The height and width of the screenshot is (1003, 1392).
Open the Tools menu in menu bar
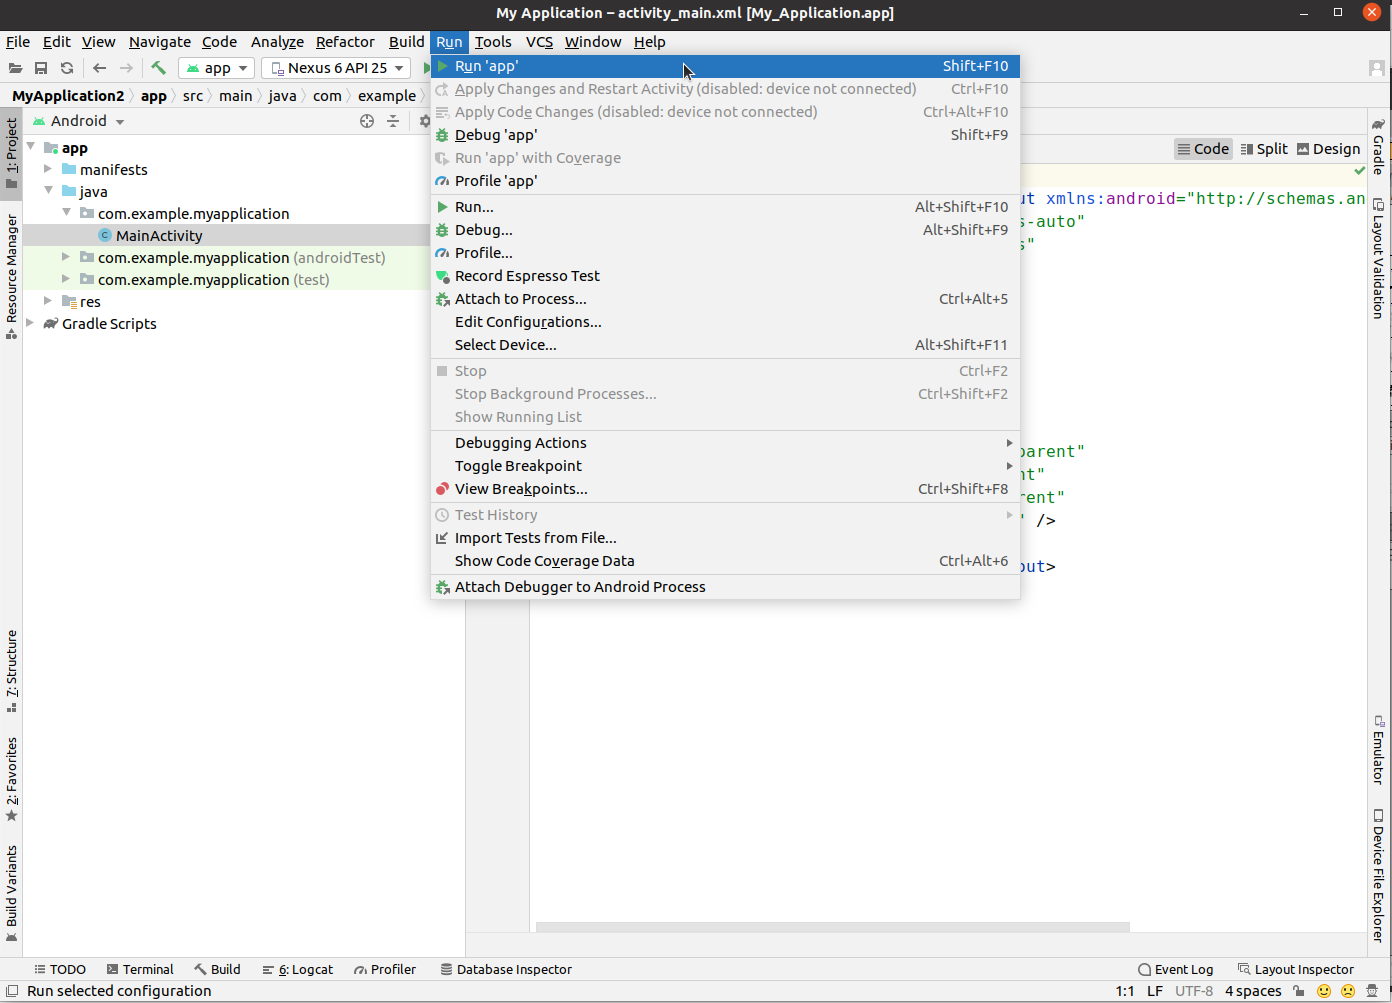coord(493,42)
